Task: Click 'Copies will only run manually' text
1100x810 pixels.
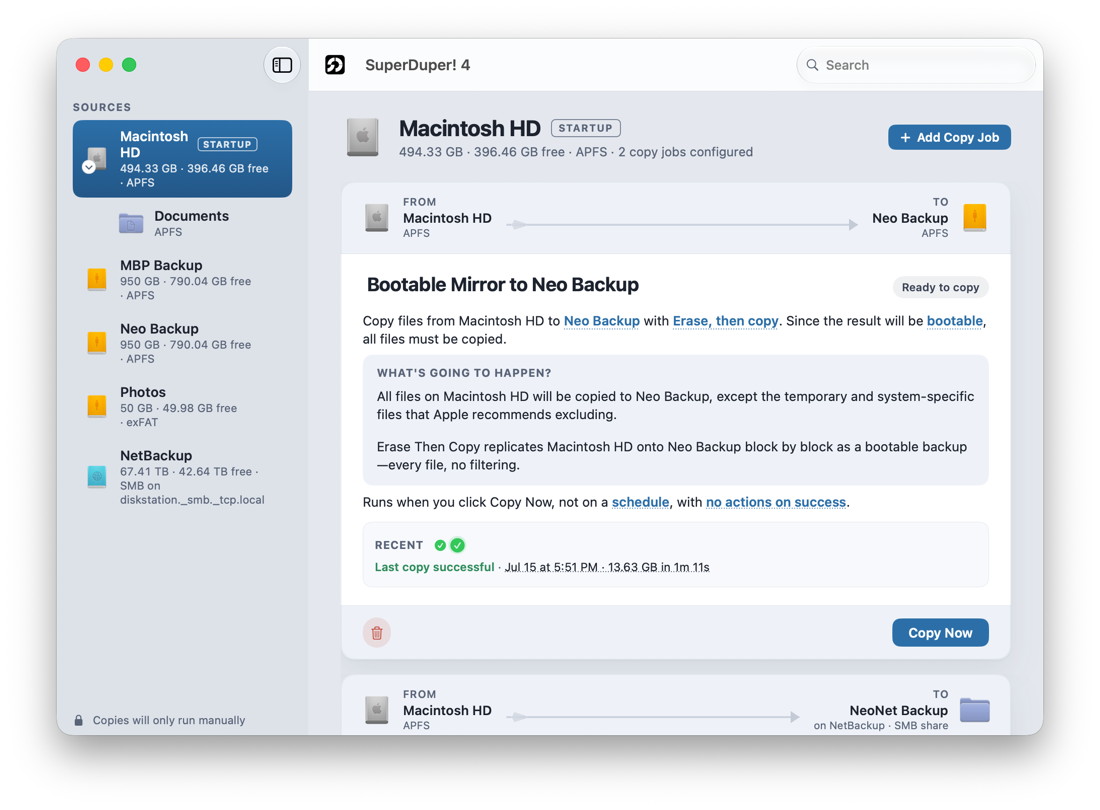Action: tap(169, 720)
